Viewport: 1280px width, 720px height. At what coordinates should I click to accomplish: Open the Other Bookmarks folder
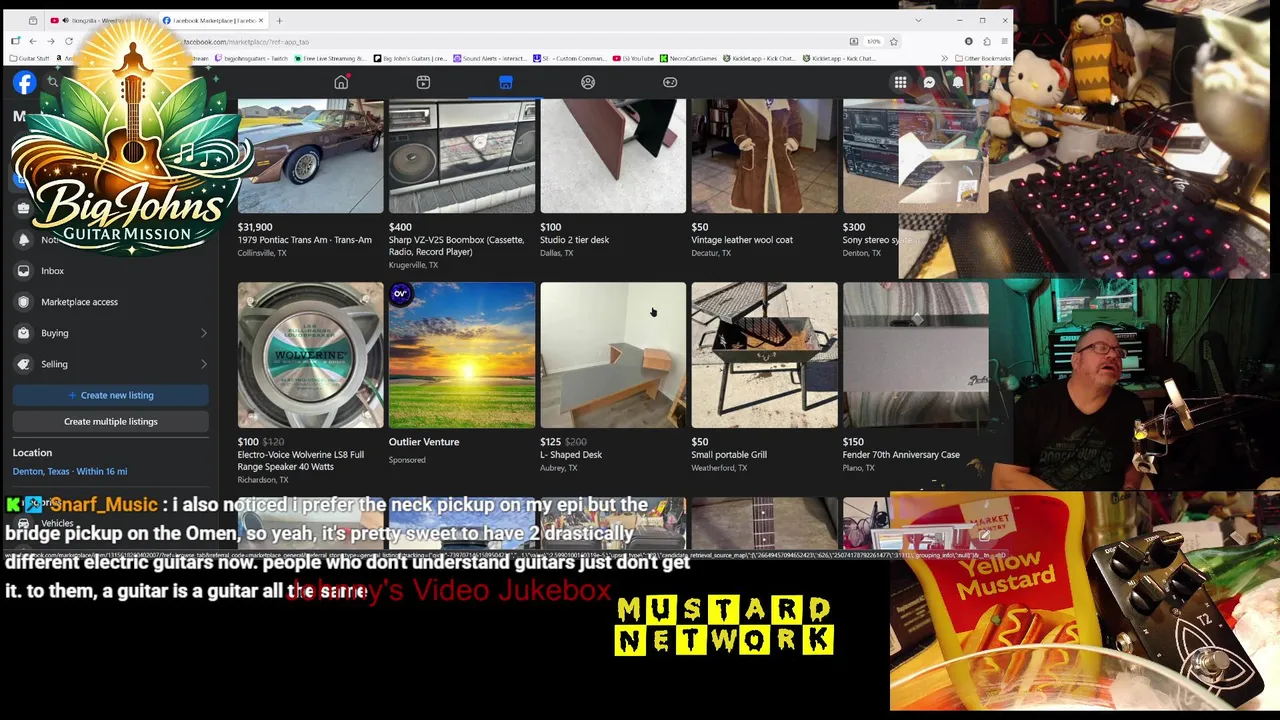click(985, 58)
